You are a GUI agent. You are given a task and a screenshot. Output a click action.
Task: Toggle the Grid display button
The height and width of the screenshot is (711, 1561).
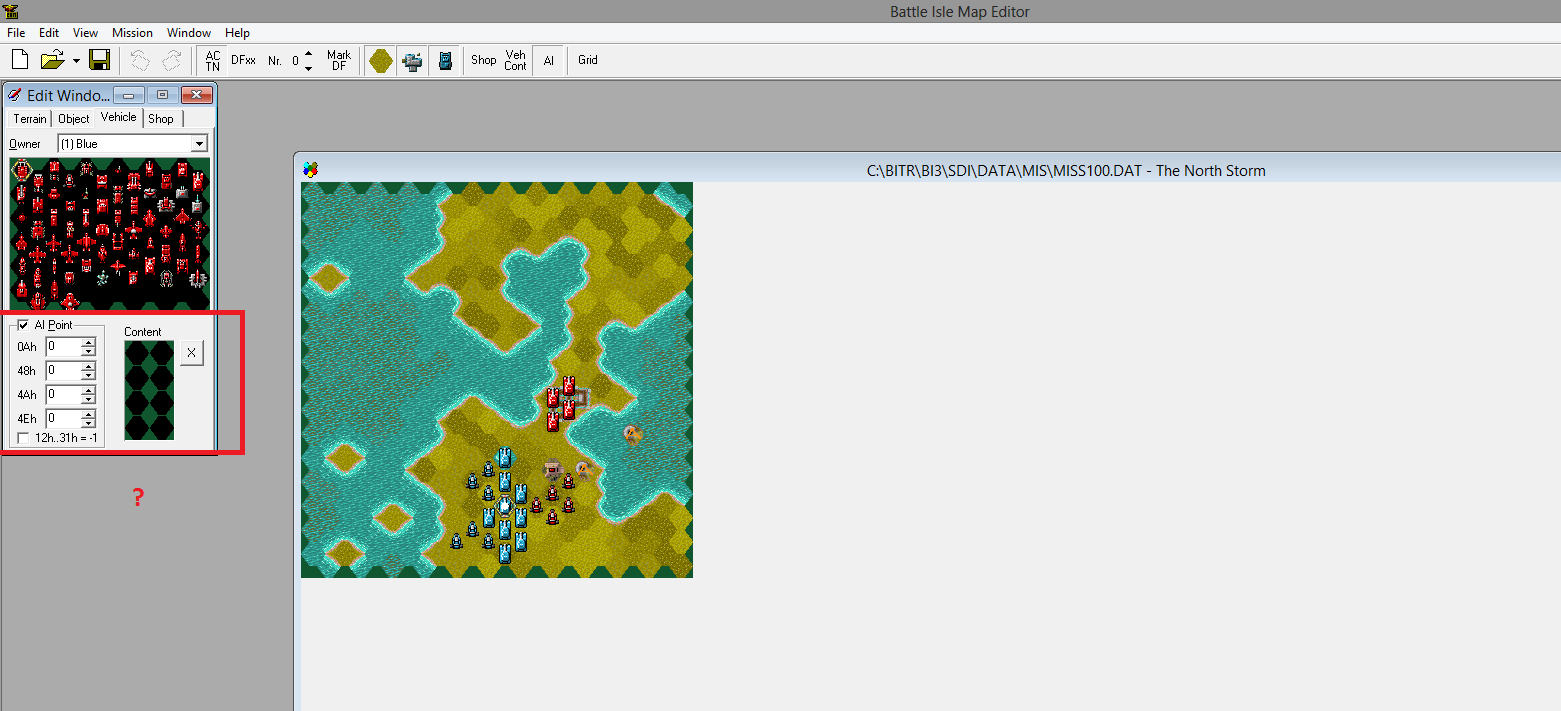(x=588, y=60)
